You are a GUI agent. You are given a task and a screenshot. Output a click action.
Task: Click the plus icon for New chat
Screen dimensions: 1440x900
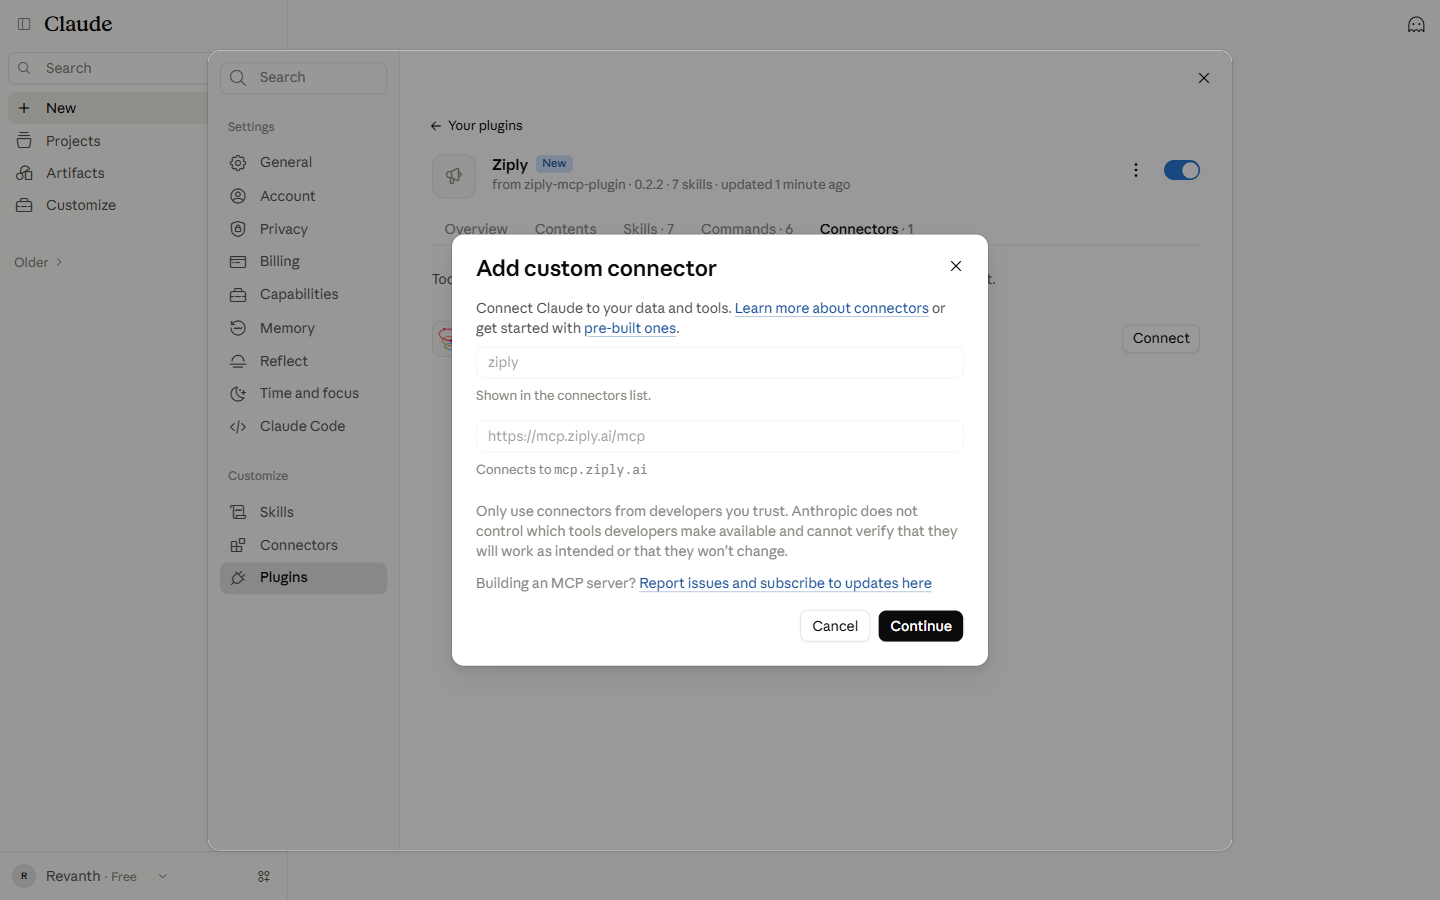pos(24,108)
